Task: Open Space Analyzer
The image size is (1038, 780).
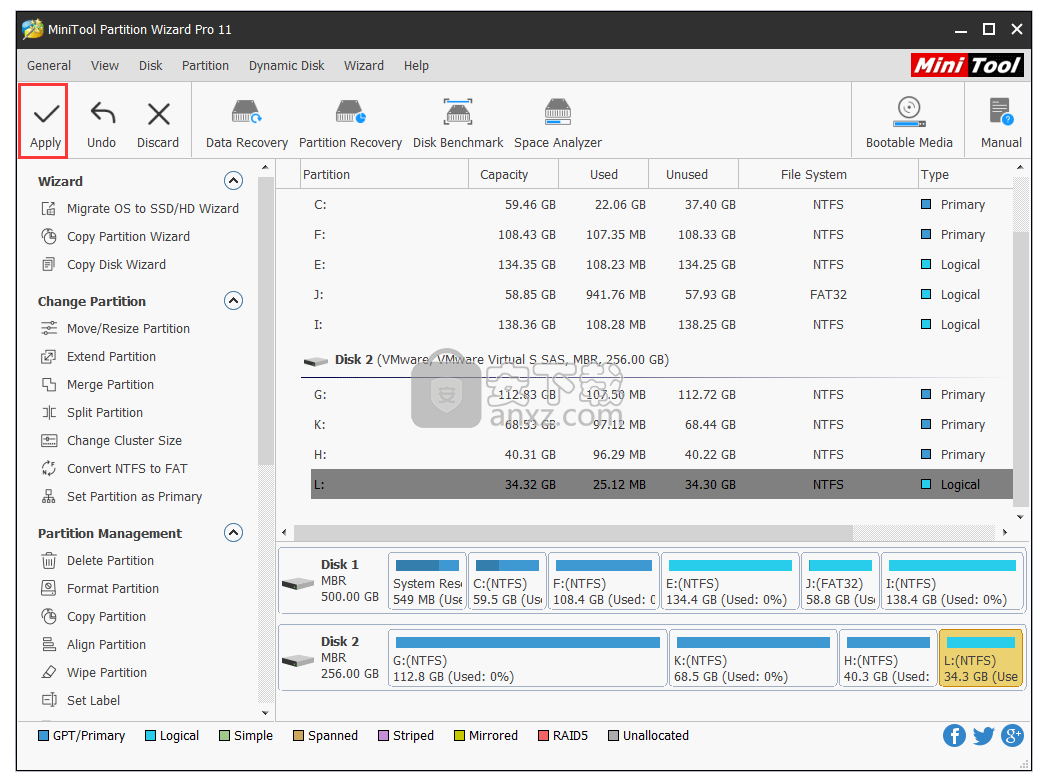Action: pos(557,124)
